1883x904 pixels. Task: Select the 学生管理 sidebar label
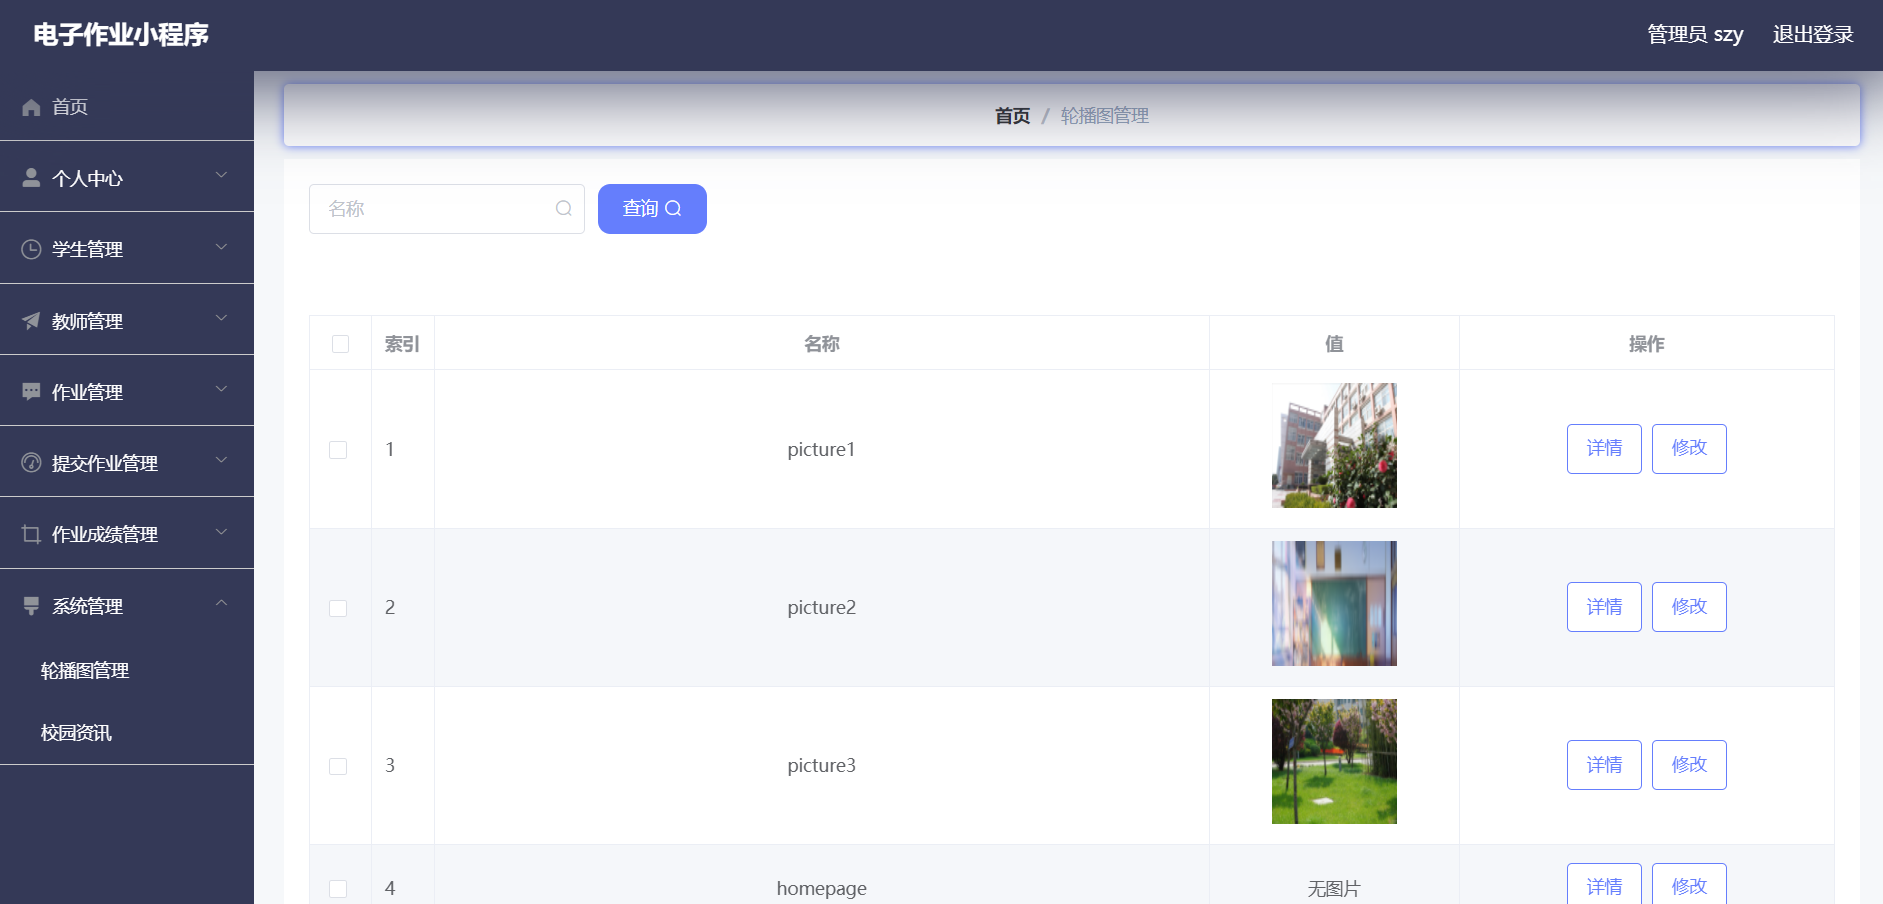tap(87, 249)
